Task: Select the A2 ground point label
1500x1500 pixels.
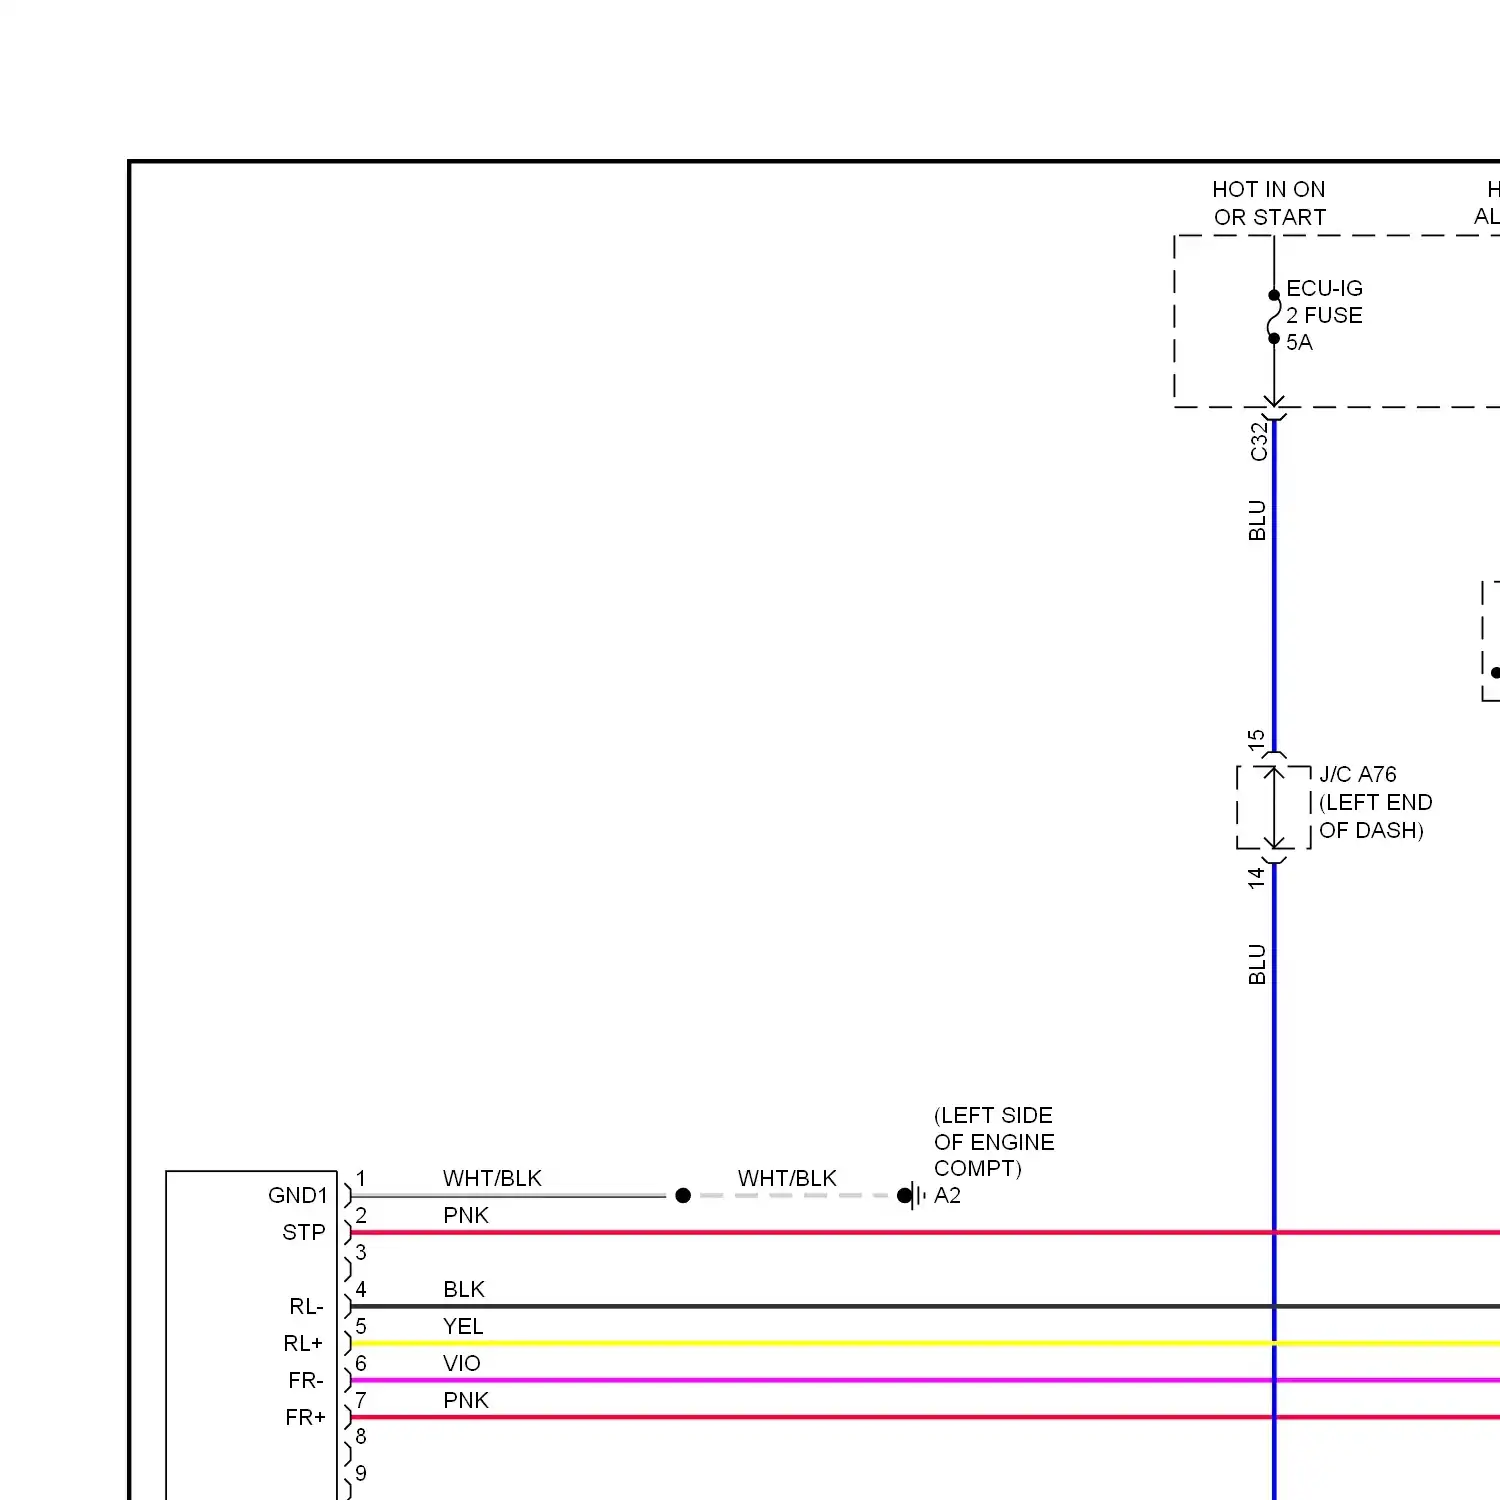Action: coord(947,1195)
